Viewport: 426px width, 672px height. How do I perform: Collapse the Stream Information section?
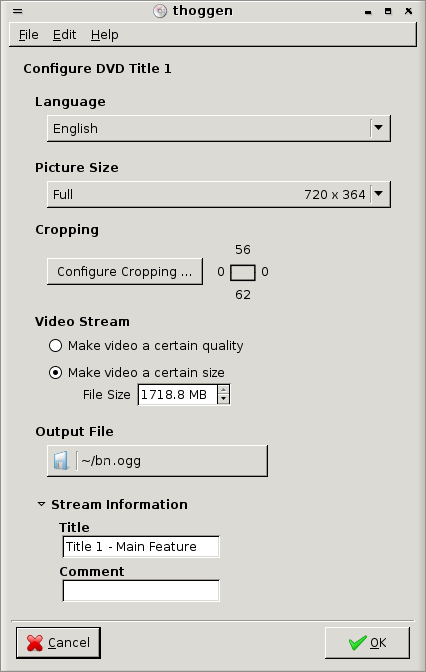[41, 504]
